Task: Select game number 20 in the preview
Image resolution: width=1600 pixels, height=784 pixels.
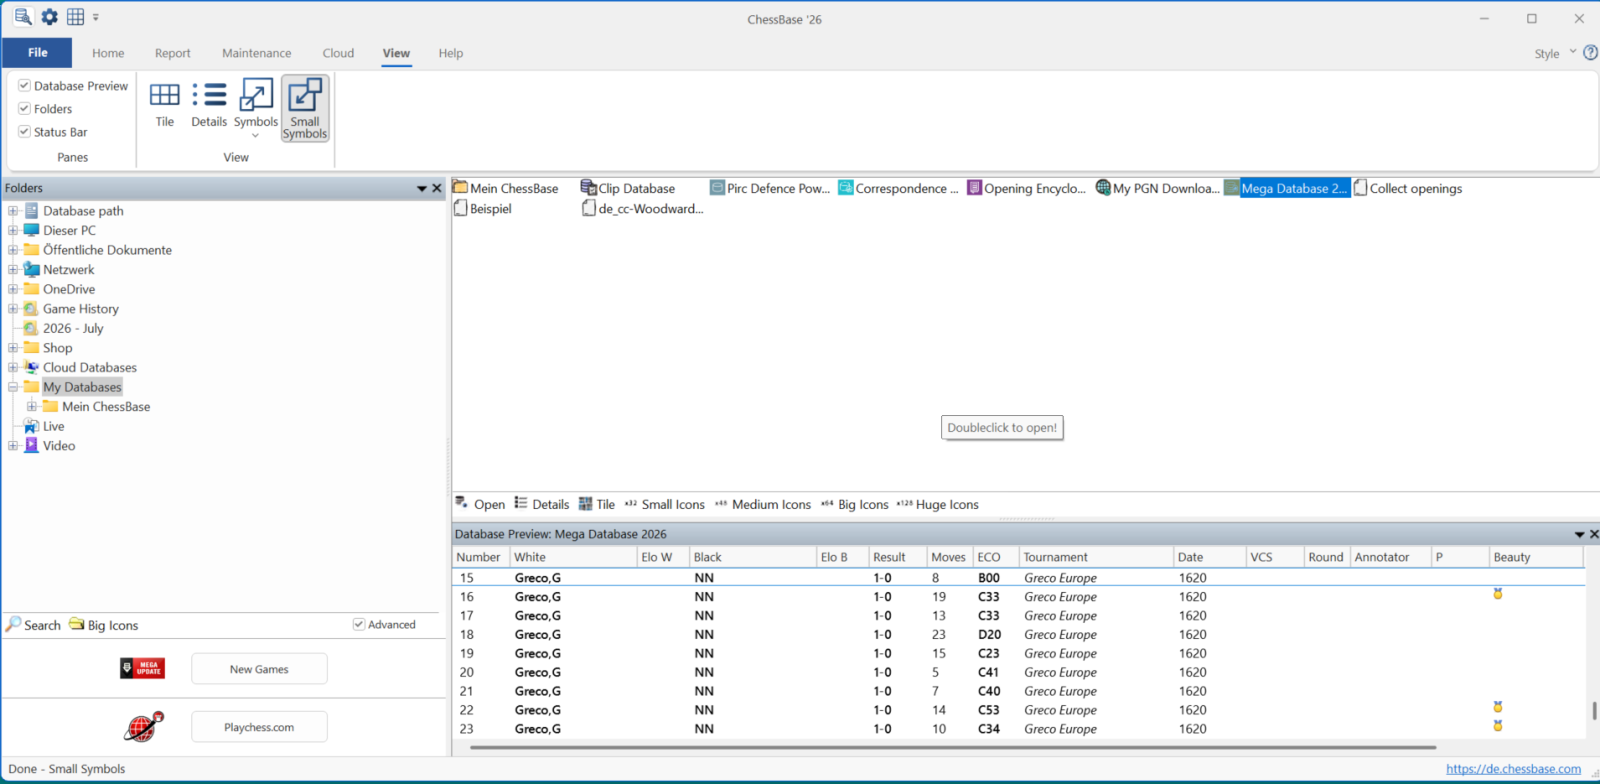Action: pos(1018,672)
